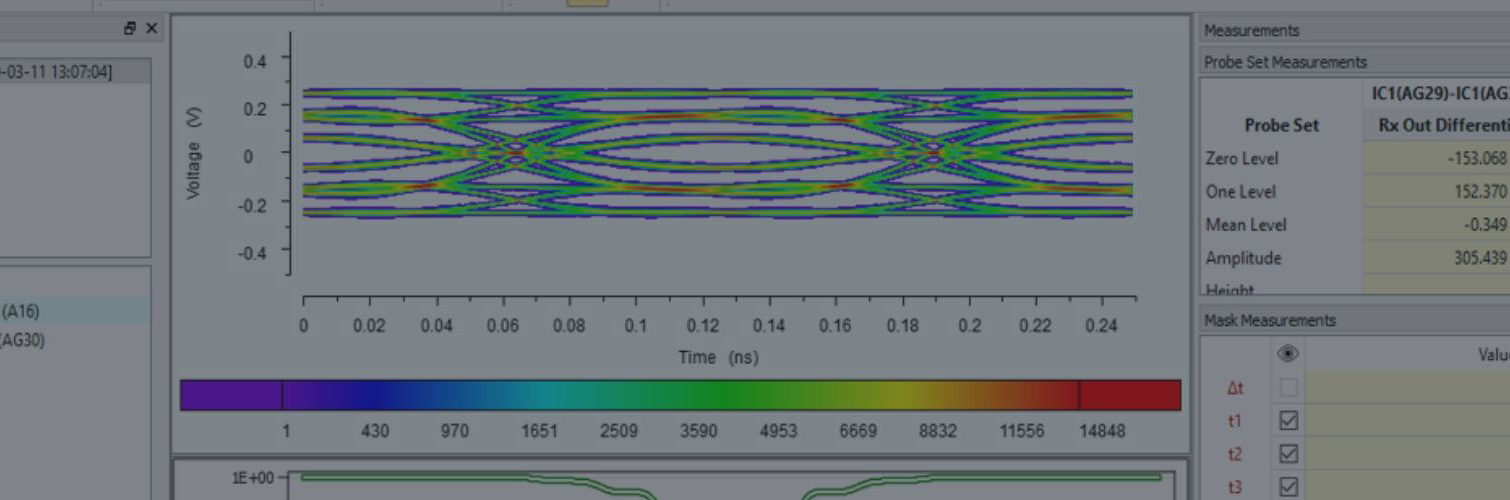
Task: Select the result entry timestamped 13:07:04
Action: (x=60, y=72)
